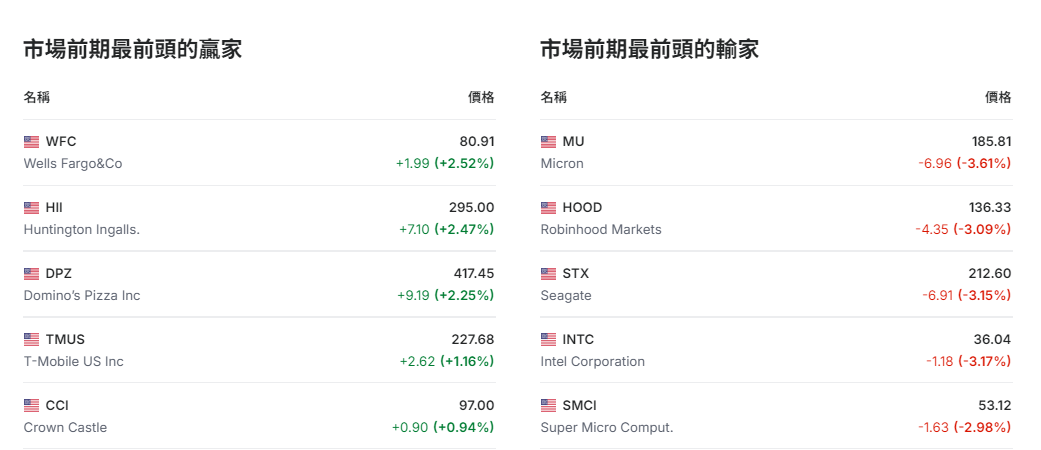1041x450 pixels.
Task: Select the Domino's Pizza Inc company name
Action: (82, 296)
